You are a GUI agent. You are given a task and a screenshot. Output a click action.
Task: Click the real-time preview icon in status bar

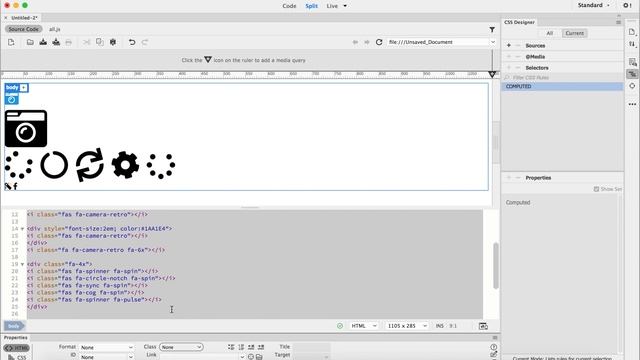(483, 326)
